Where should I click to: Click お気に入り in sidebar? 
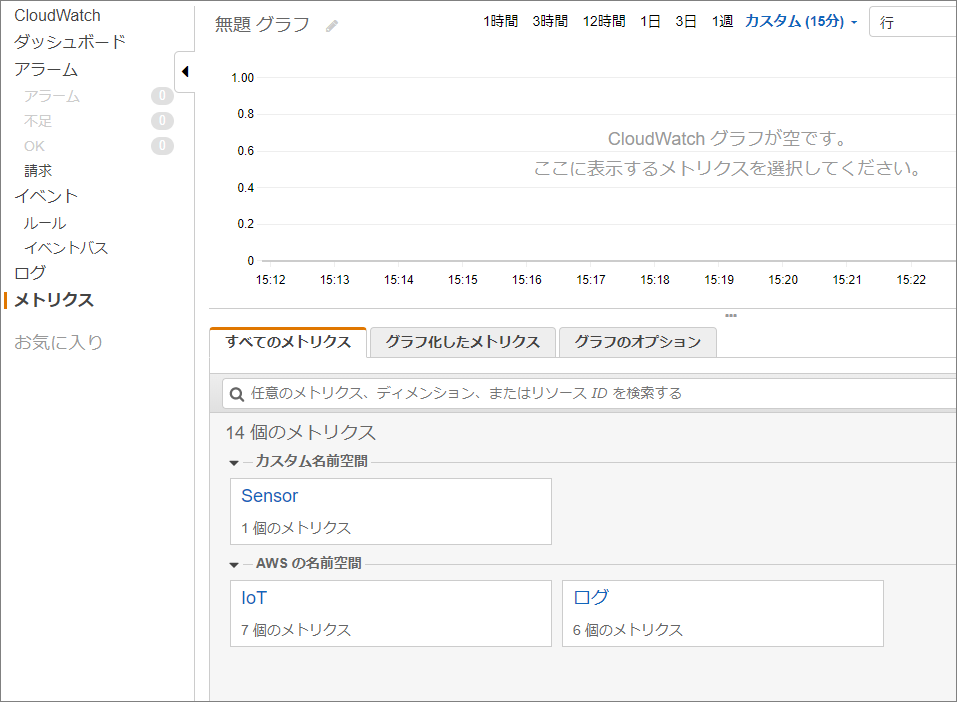click(58, 342)
